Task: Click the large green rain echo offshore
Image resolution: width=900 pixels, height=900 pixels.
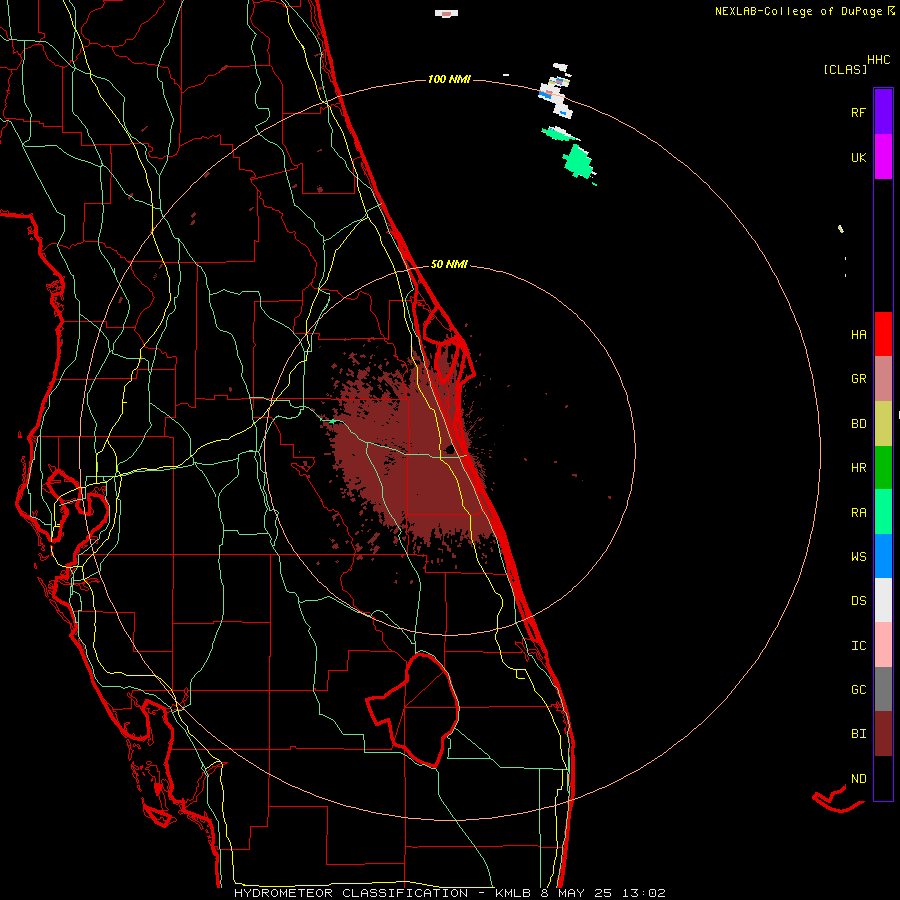Action: click(577, 161)
